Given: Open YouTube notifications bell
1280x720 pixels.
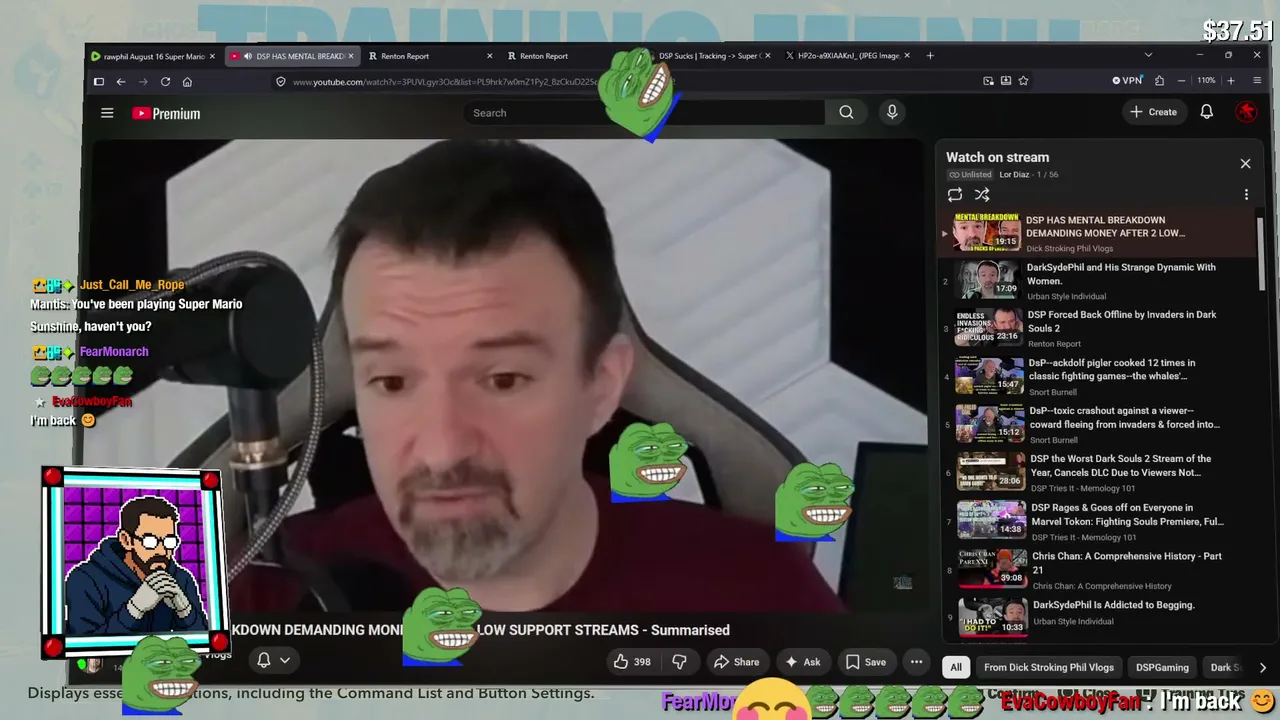Looking at the screenshot, I should click(1207, 112).
